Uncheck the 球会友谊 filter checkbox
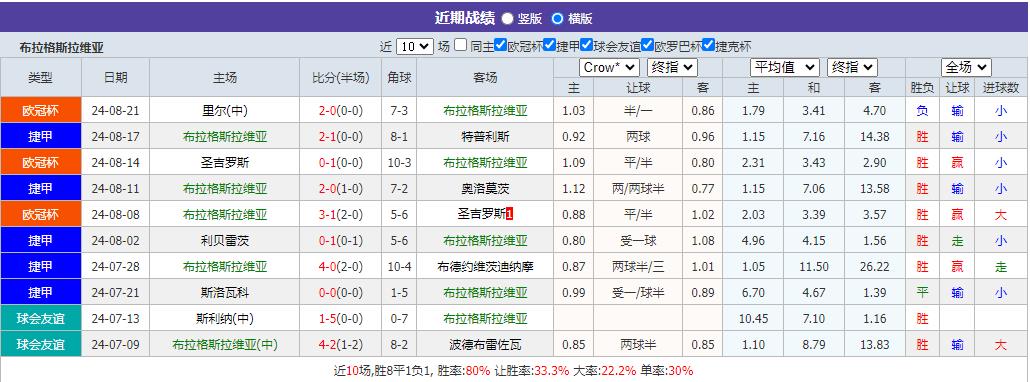Viewport: 1030px width, 382px height. (587, 45)
